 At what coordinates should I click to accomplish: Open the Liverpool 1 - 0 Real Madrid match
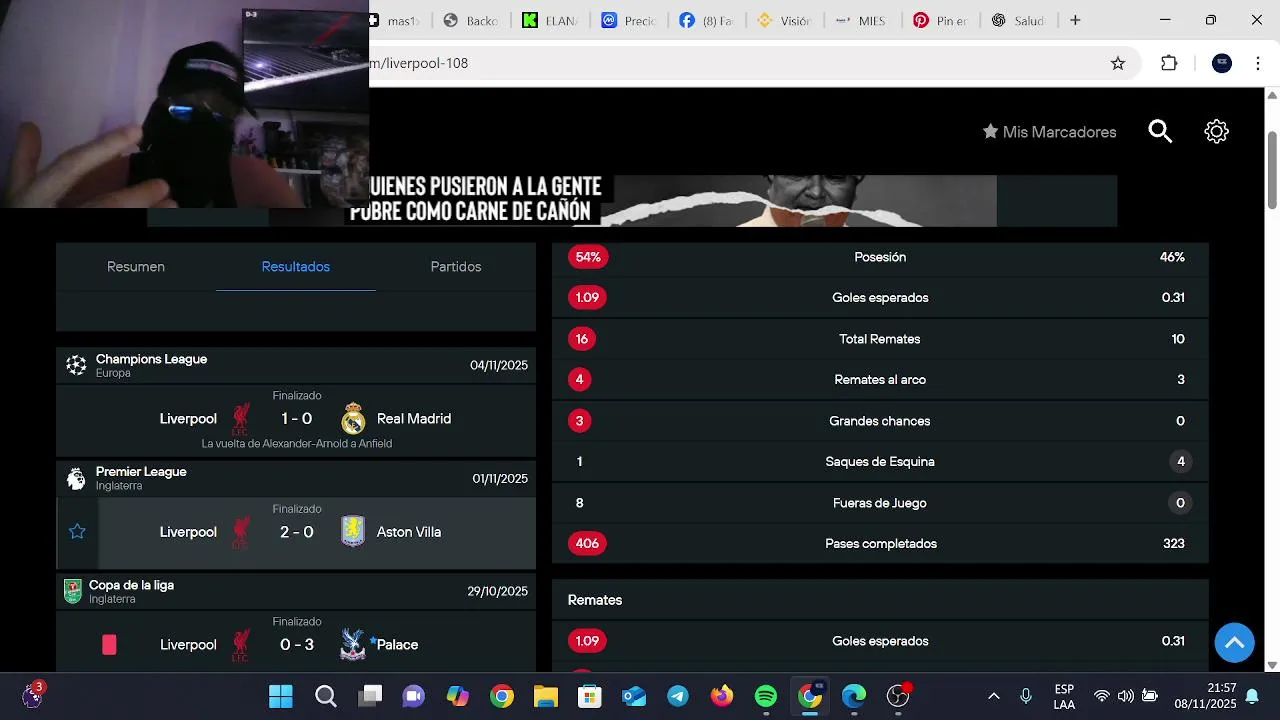pyautogui.click(x=296, y=419)
